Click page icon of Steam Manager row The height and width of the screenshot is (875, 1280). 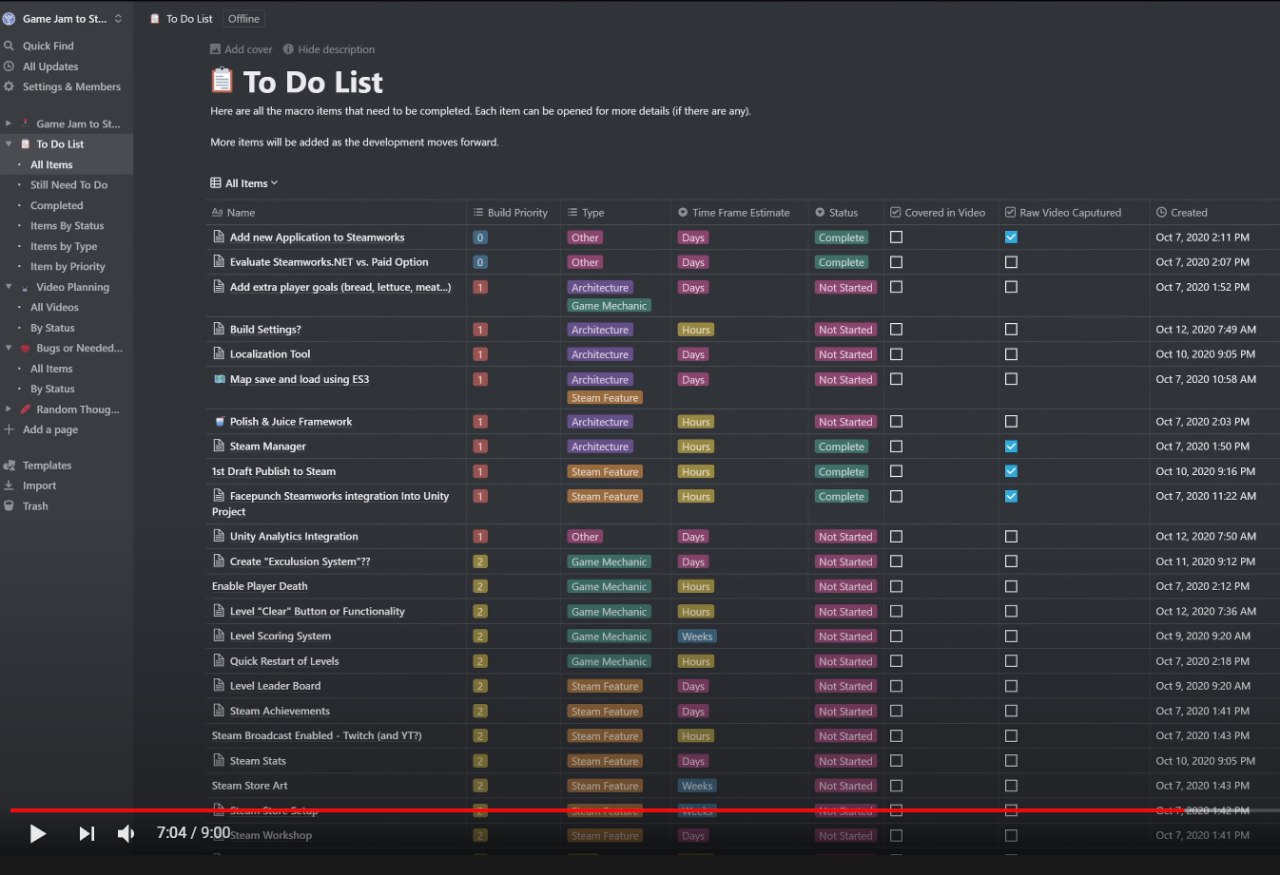pos(219,446)
